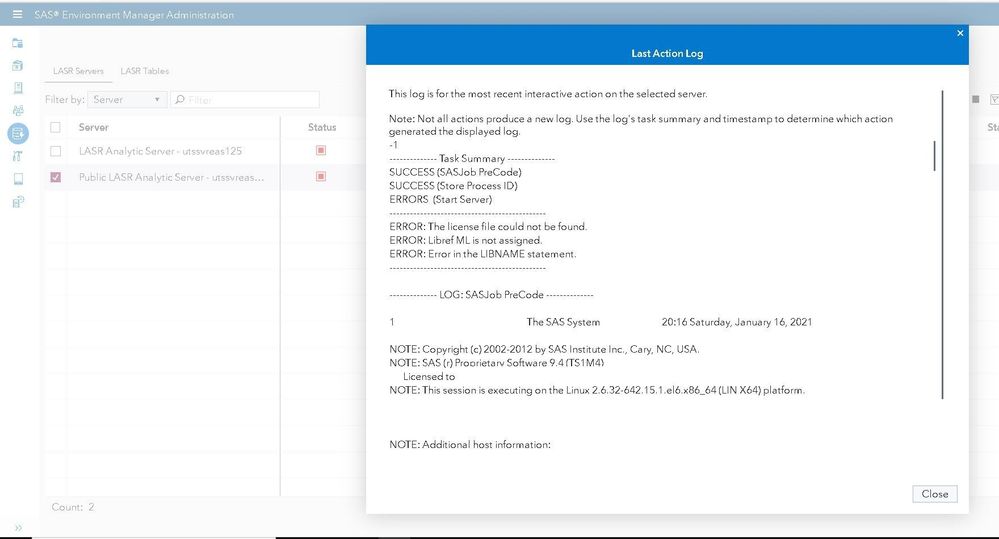Select the 'Public LASR Analytic Server' row text
This screenshot has width=999, height=539.
click(x=171, y=177)
